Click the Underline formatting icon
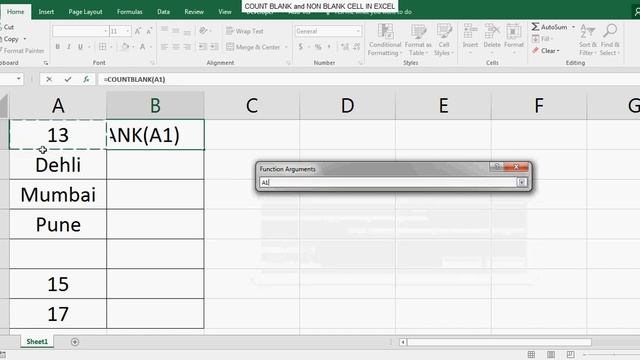 (80, 47)
